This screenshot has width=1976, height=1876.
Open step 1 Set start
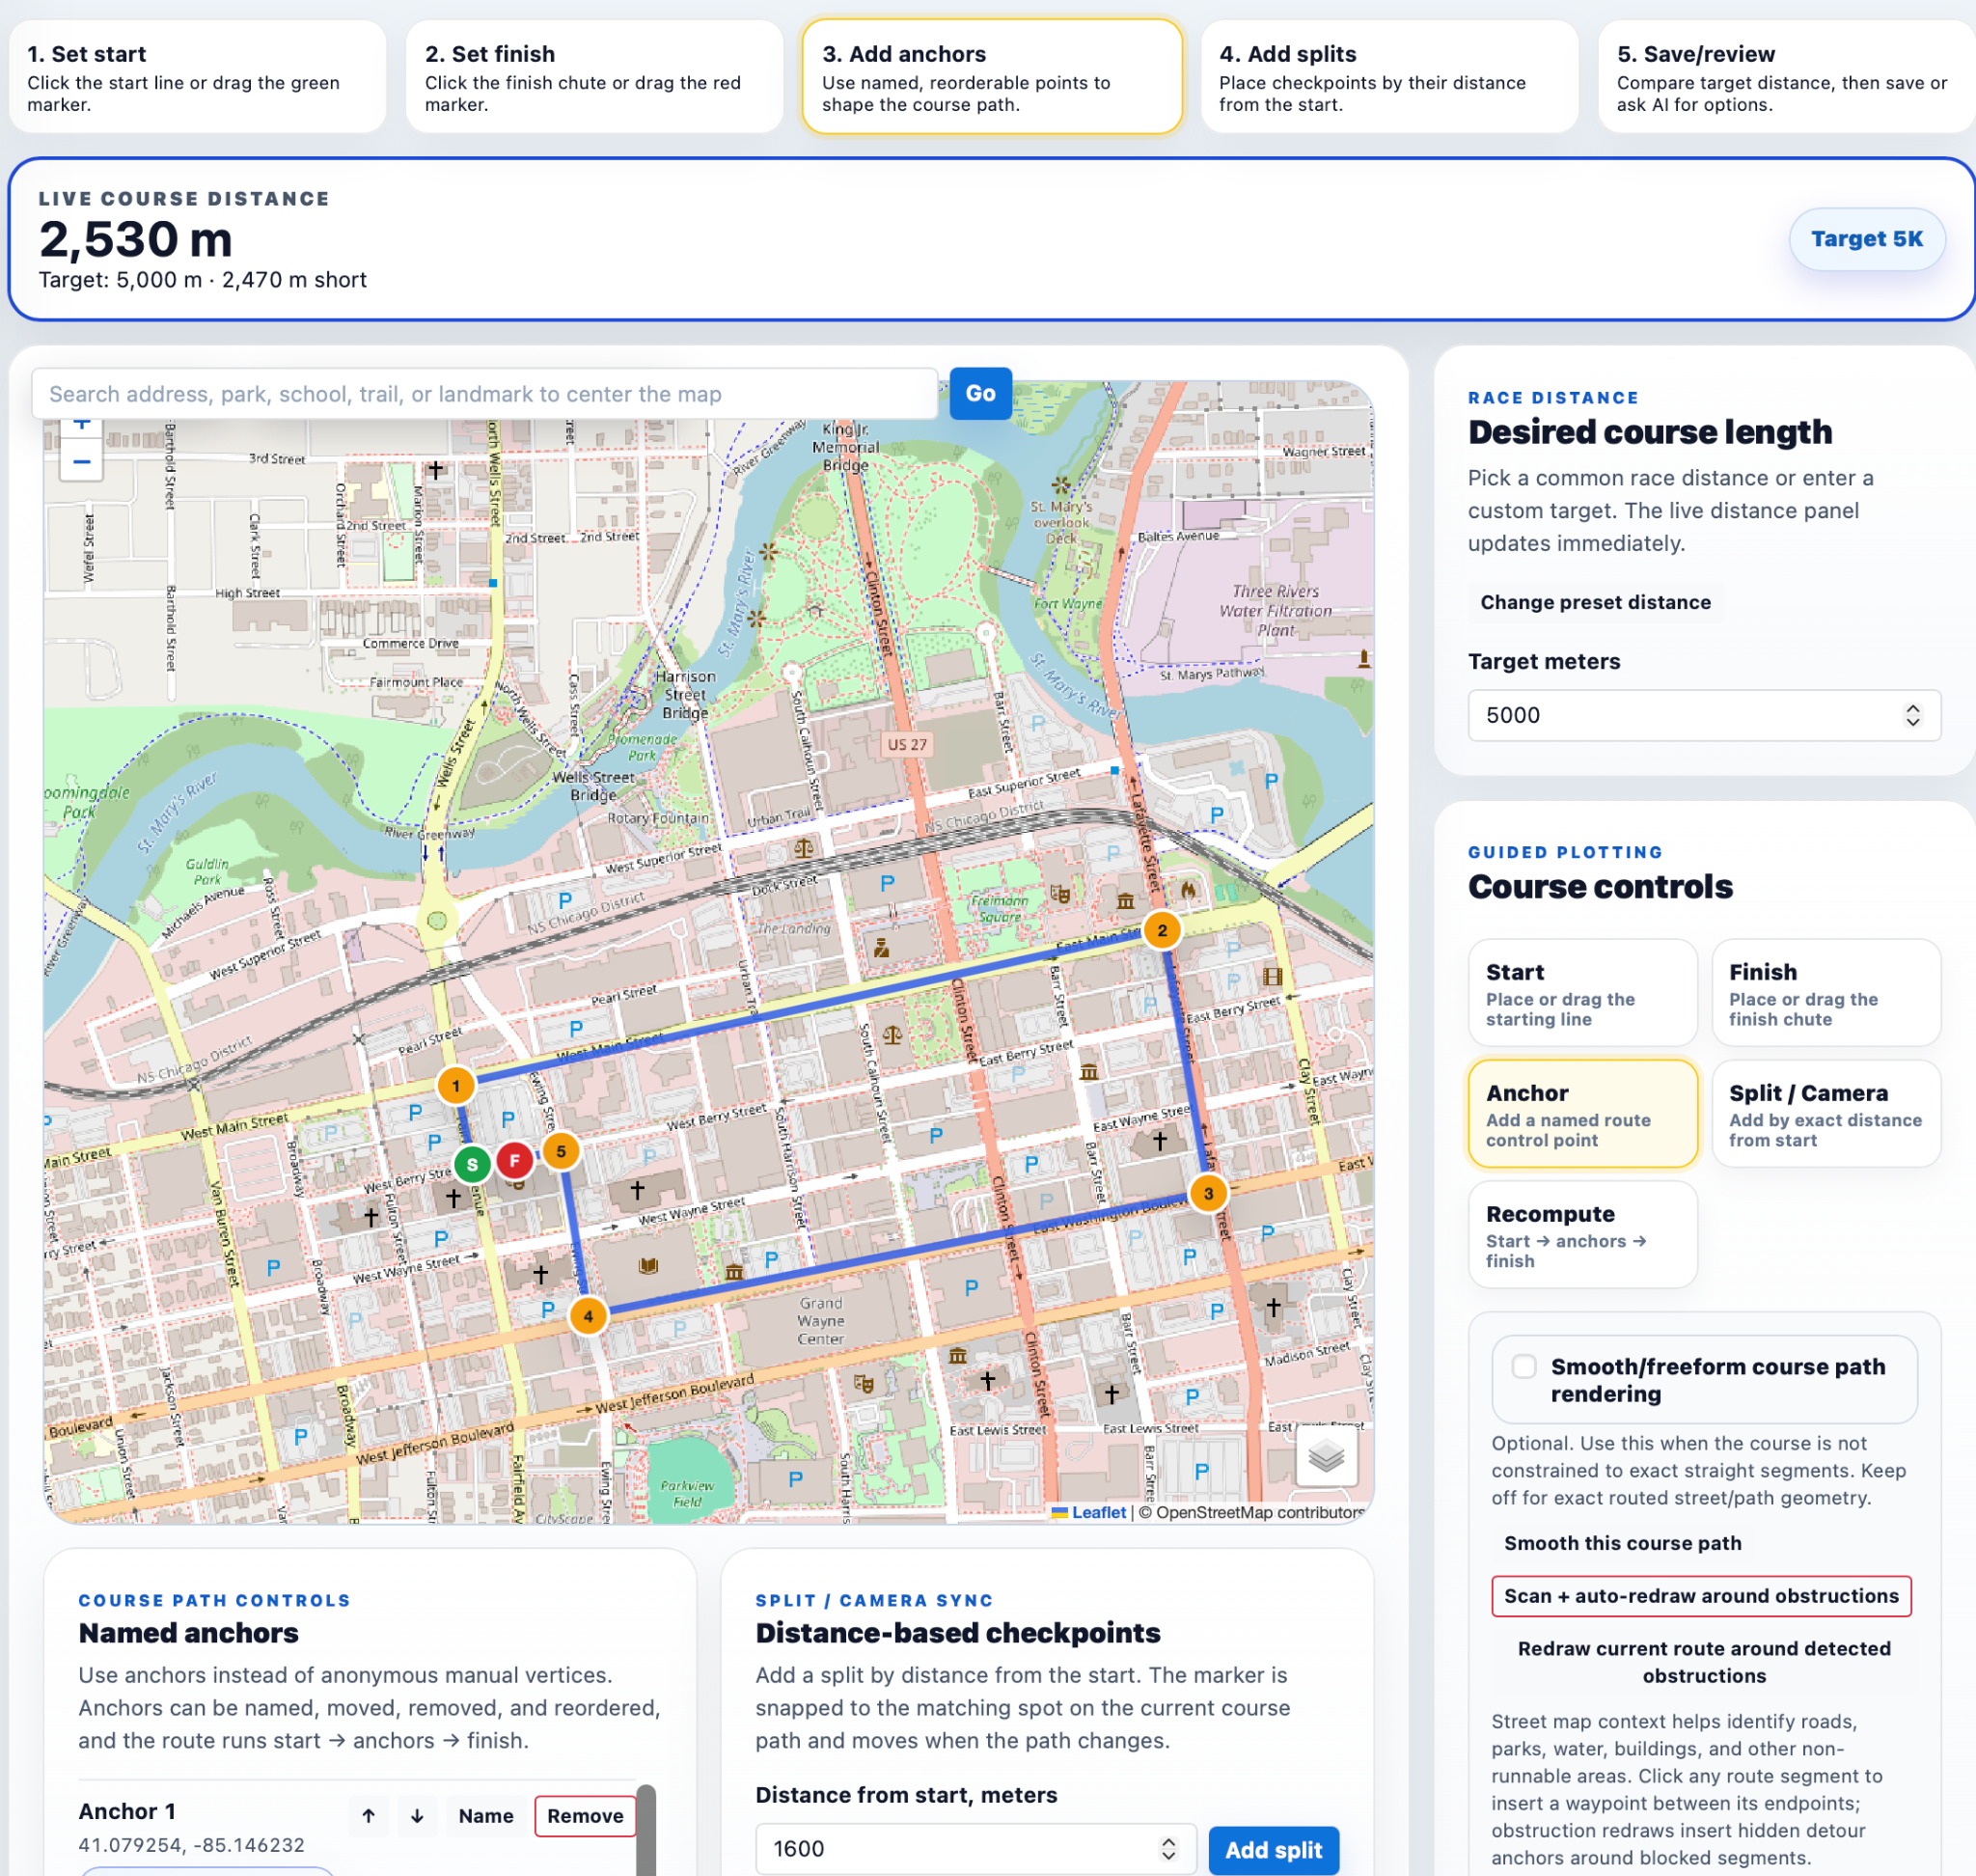198,77
